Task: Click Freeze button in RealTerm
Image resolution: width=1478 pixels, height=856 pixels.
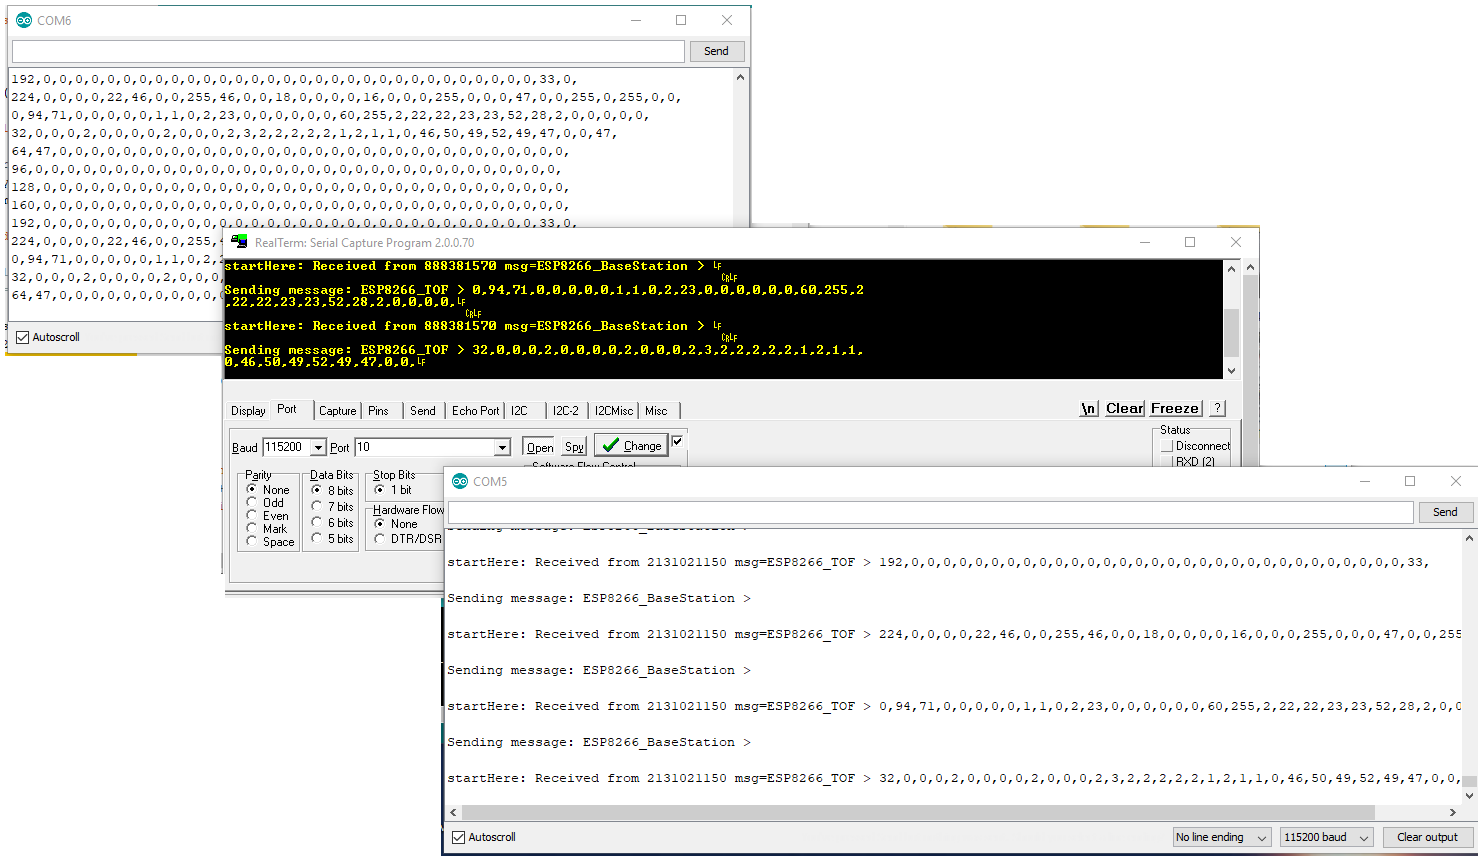Action: tap(1174, 408)
